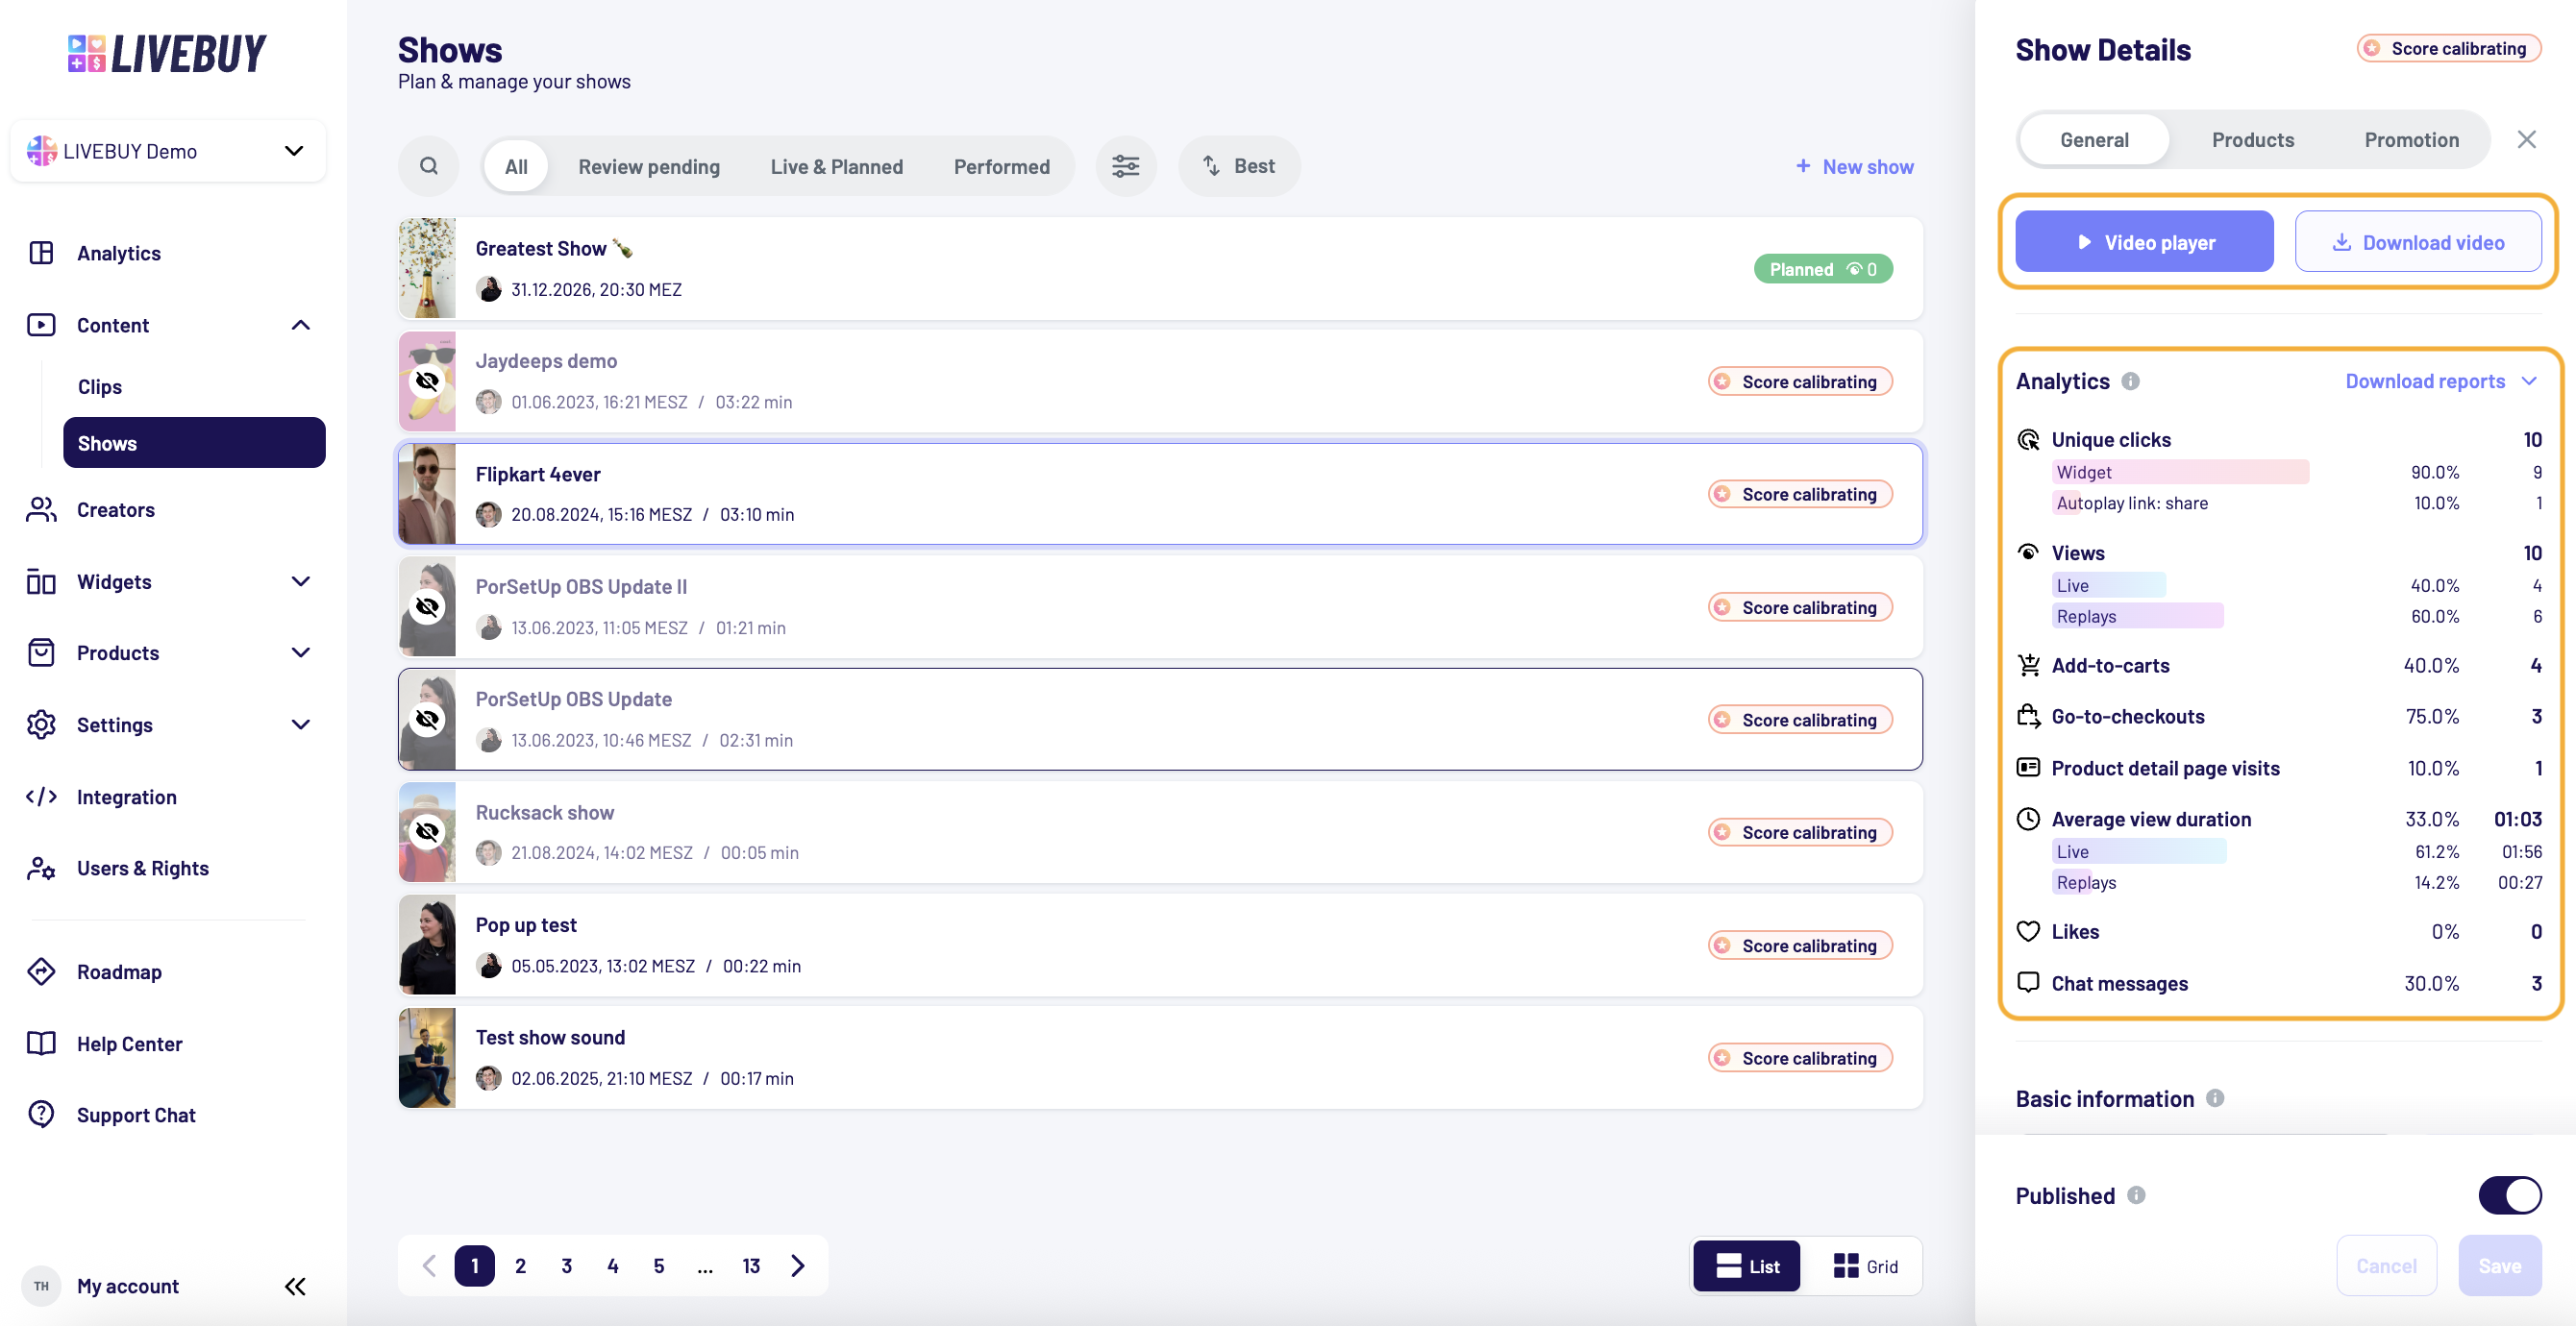Open the LIVEBUY Demo account dropdown
Viewport: 2576px width, 1326px height.
[x=168, y=151]
